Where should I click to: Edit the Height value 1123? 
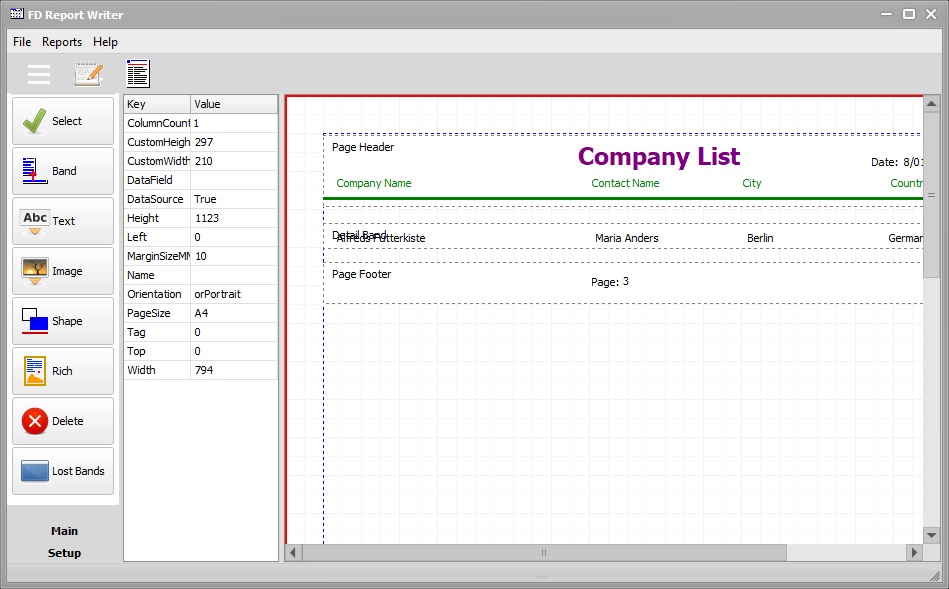pyautogui.click(x=234, y=218)
